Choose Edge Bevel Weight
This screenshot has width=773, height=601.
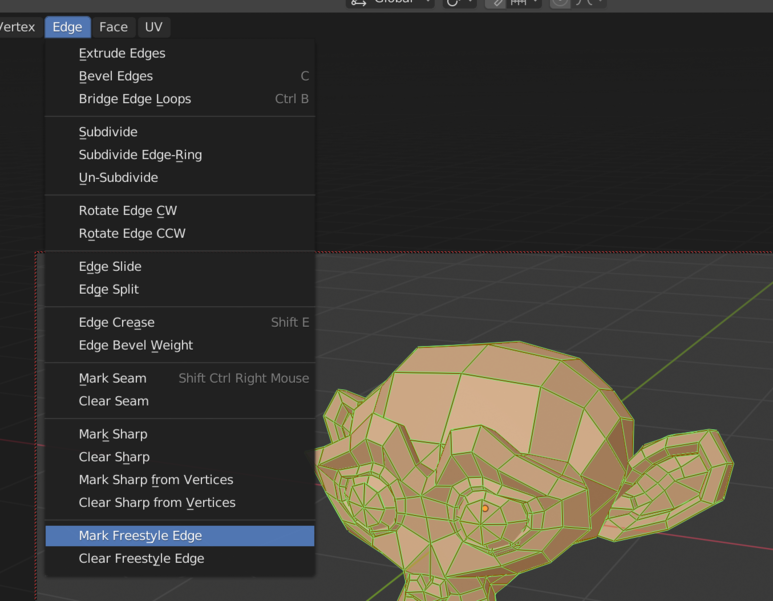point(180,345)
